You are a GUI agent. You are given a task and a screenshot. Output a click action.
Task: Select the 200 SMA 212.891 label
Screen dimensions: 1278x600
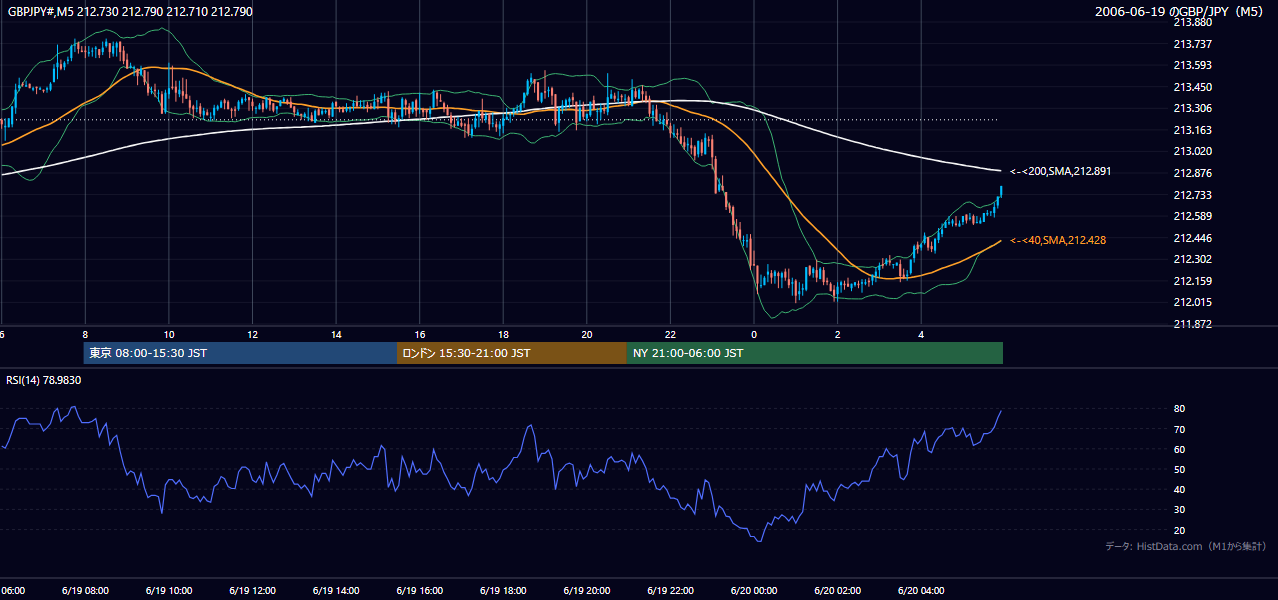[x=1061, y=172]
